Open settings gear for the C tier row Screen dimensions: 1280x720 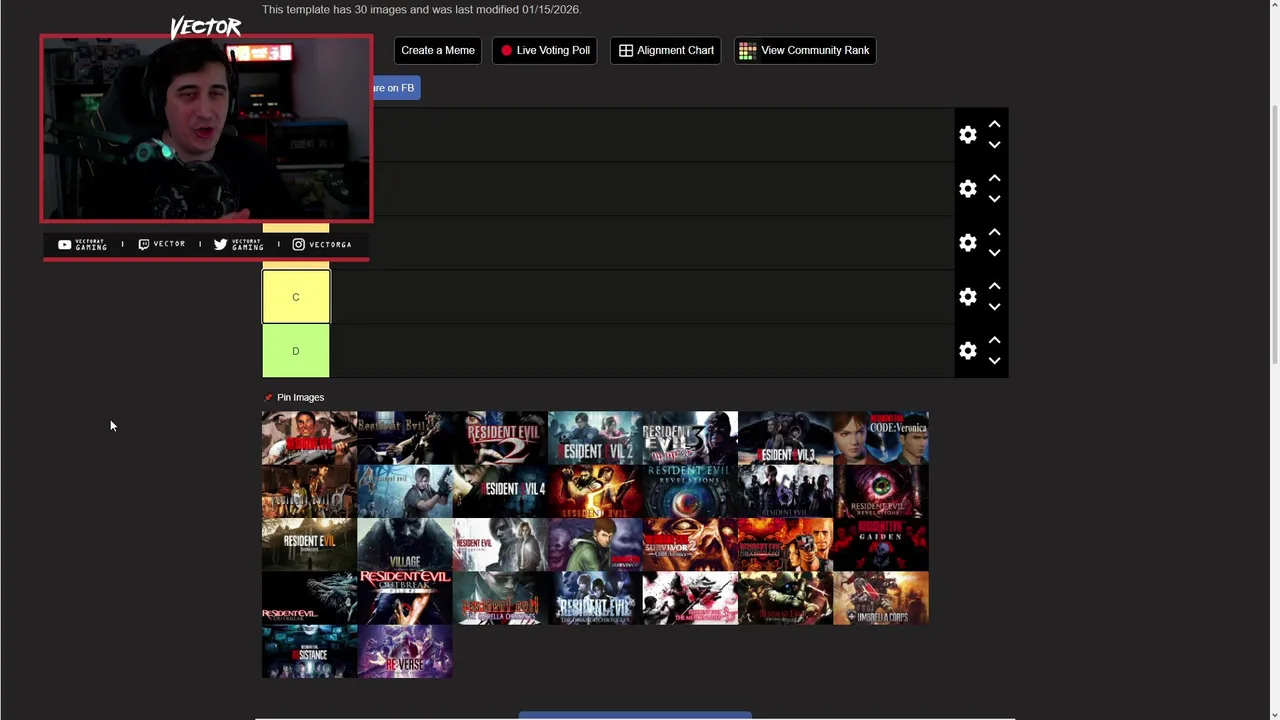[967, 297]
